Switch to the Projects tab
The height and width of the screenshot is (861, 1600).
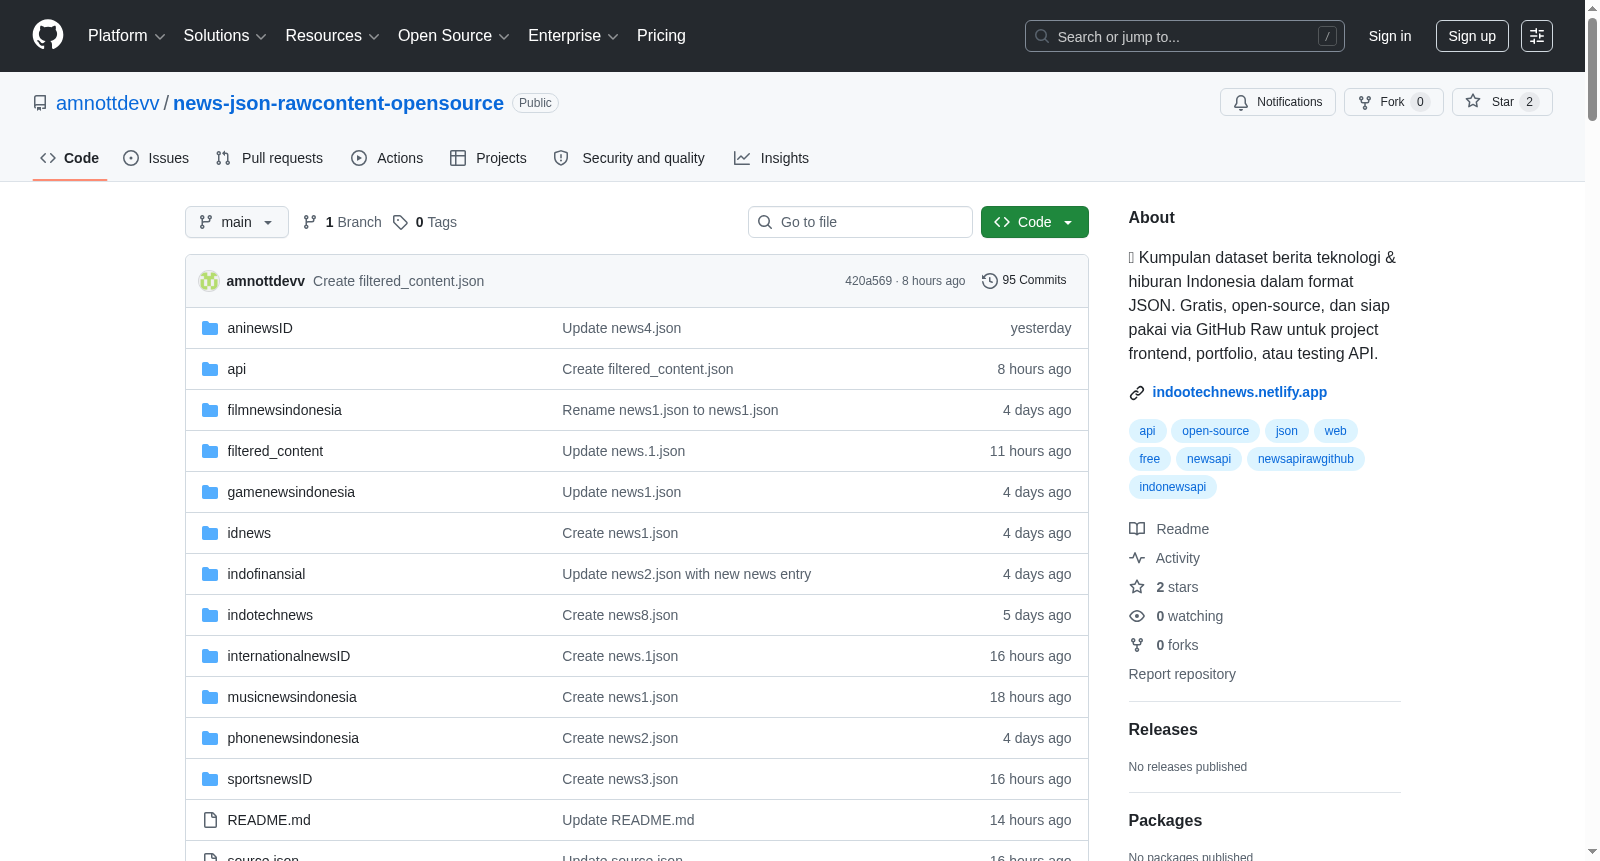click(488, 158)
